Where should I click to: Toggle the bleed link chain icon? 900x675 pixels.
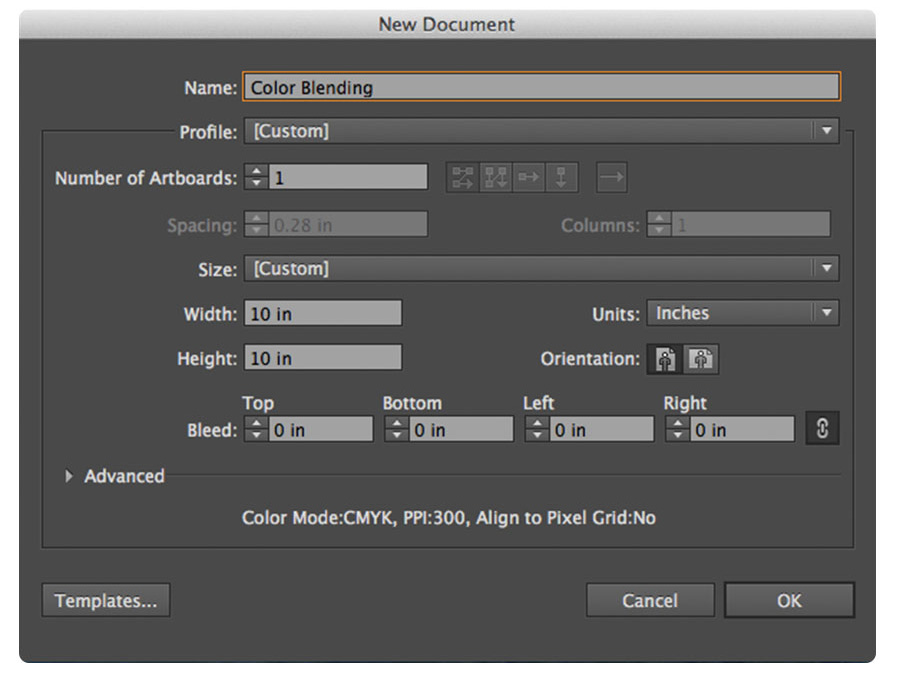click(x=822, y=428)
